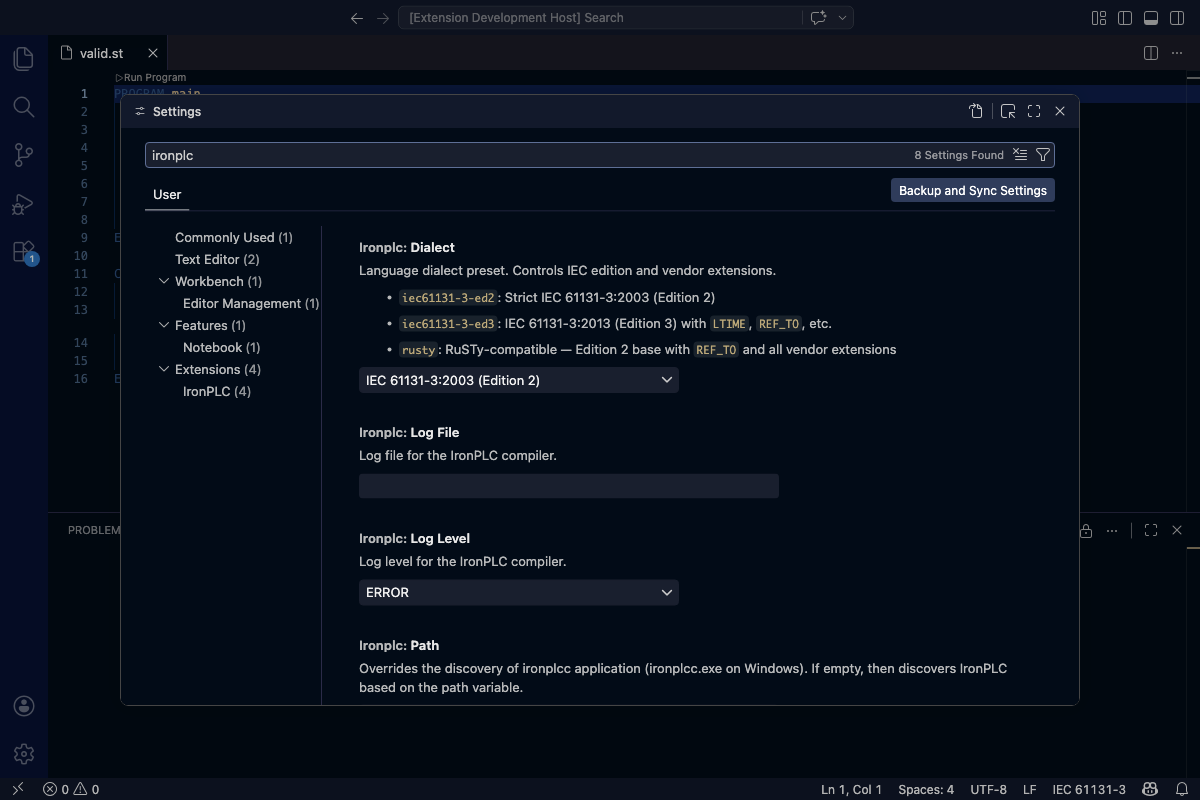Open the Log Level ERROR dropdown
This screenshot has width=1200, height=800.
pyautogui.click(x=518, y=592)
